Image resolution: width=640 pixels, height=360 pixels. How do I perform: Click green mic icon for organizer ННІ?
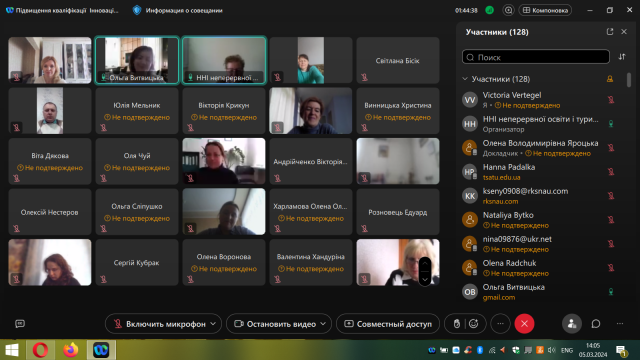[x=611, y=124]
